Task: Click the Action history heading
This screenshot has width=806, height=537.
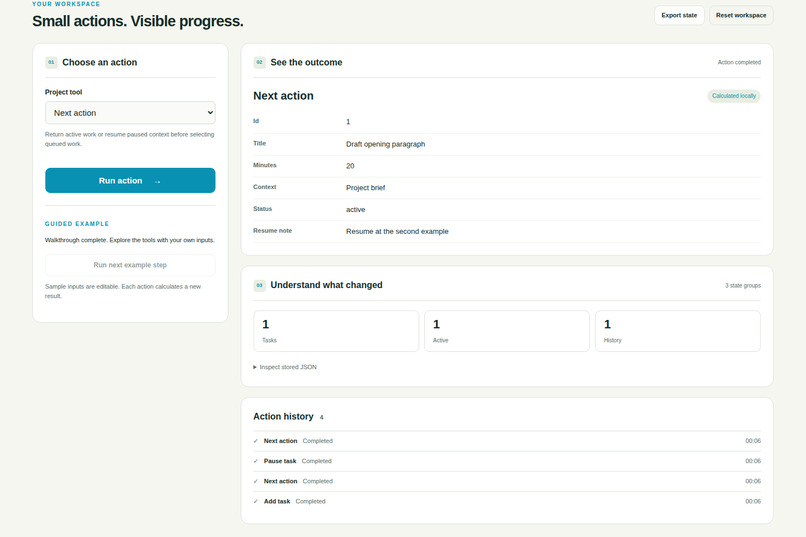Action: click(x=283, y=417)
